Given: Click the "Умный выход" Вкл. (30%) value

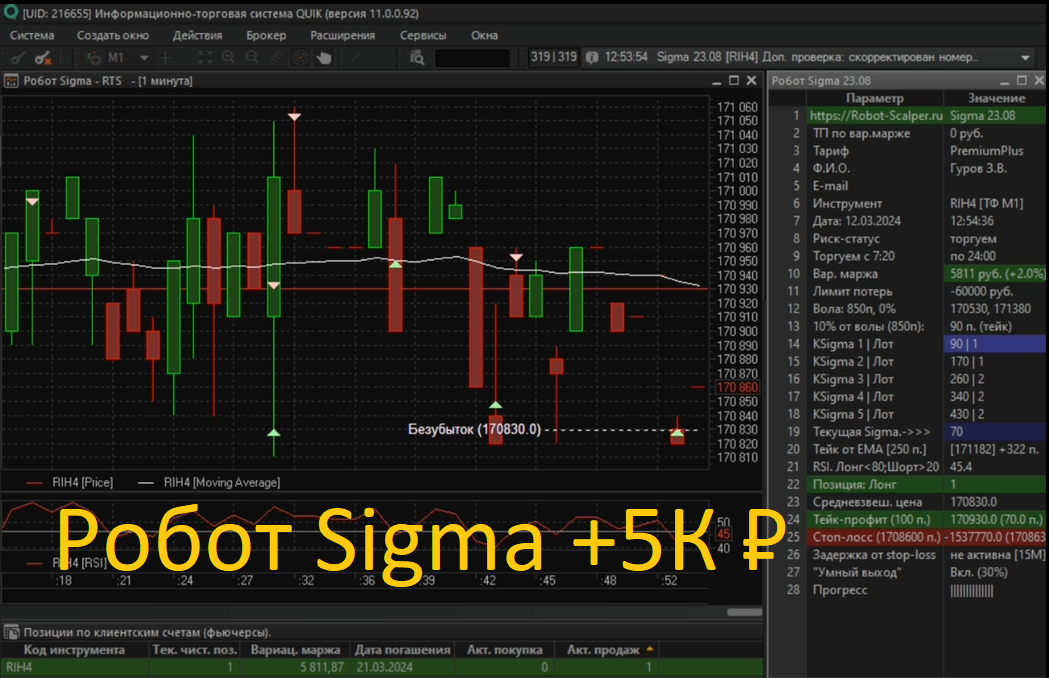Looking at the screenshot, I should (995, 572).
